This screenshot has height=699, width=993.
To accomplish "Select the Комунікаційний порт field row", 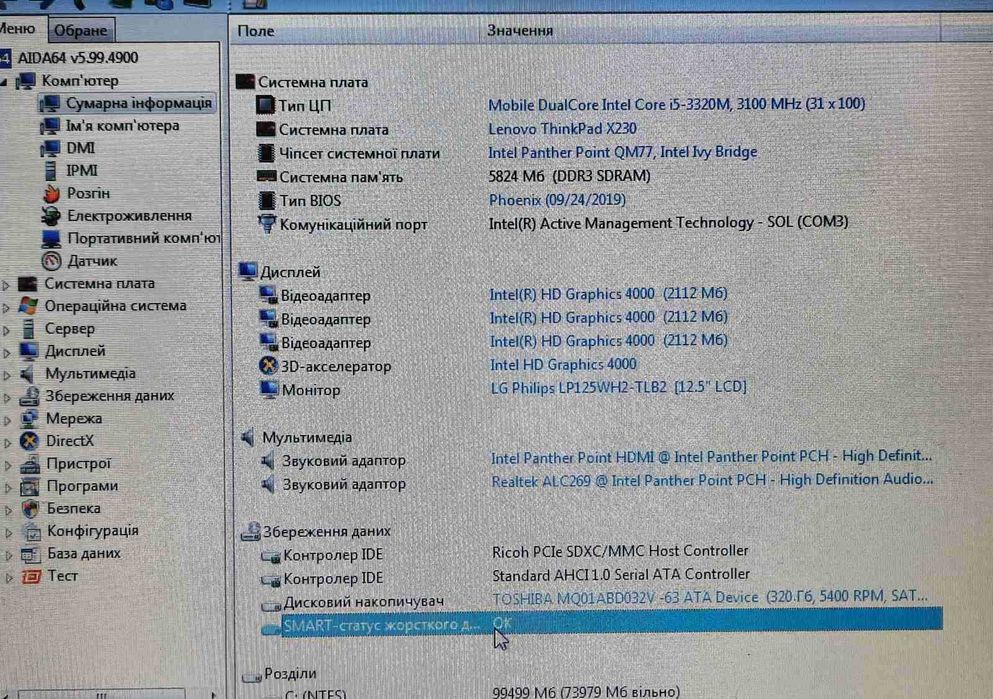I will point(353,225).
